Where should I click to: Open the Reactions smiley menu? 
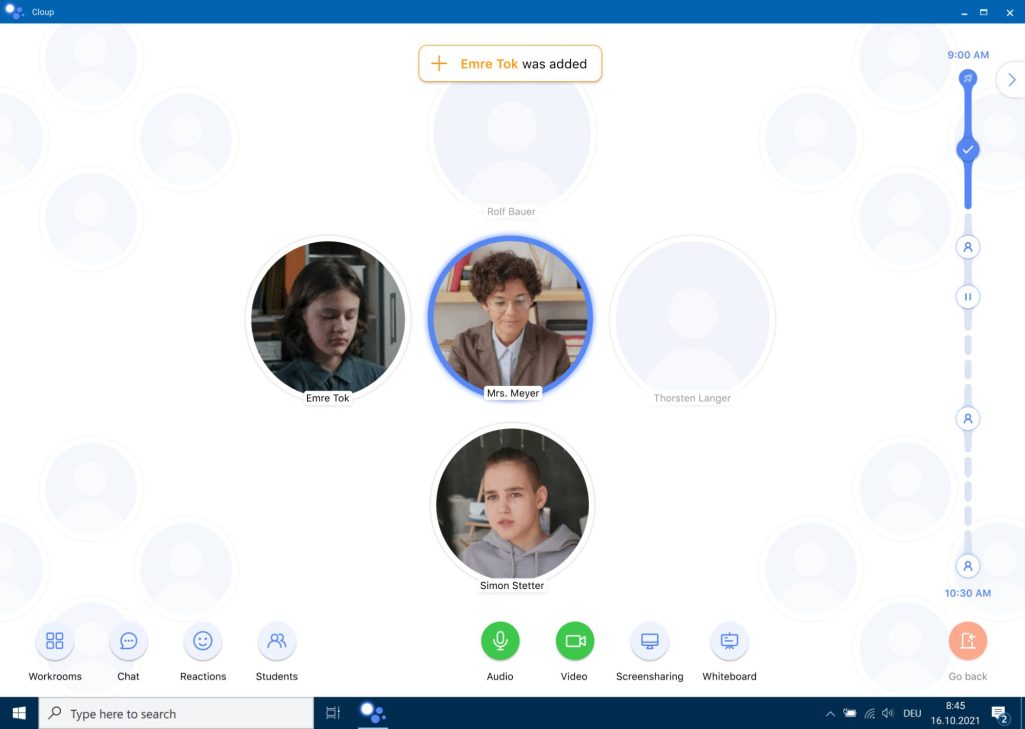[x=203, y=641]
